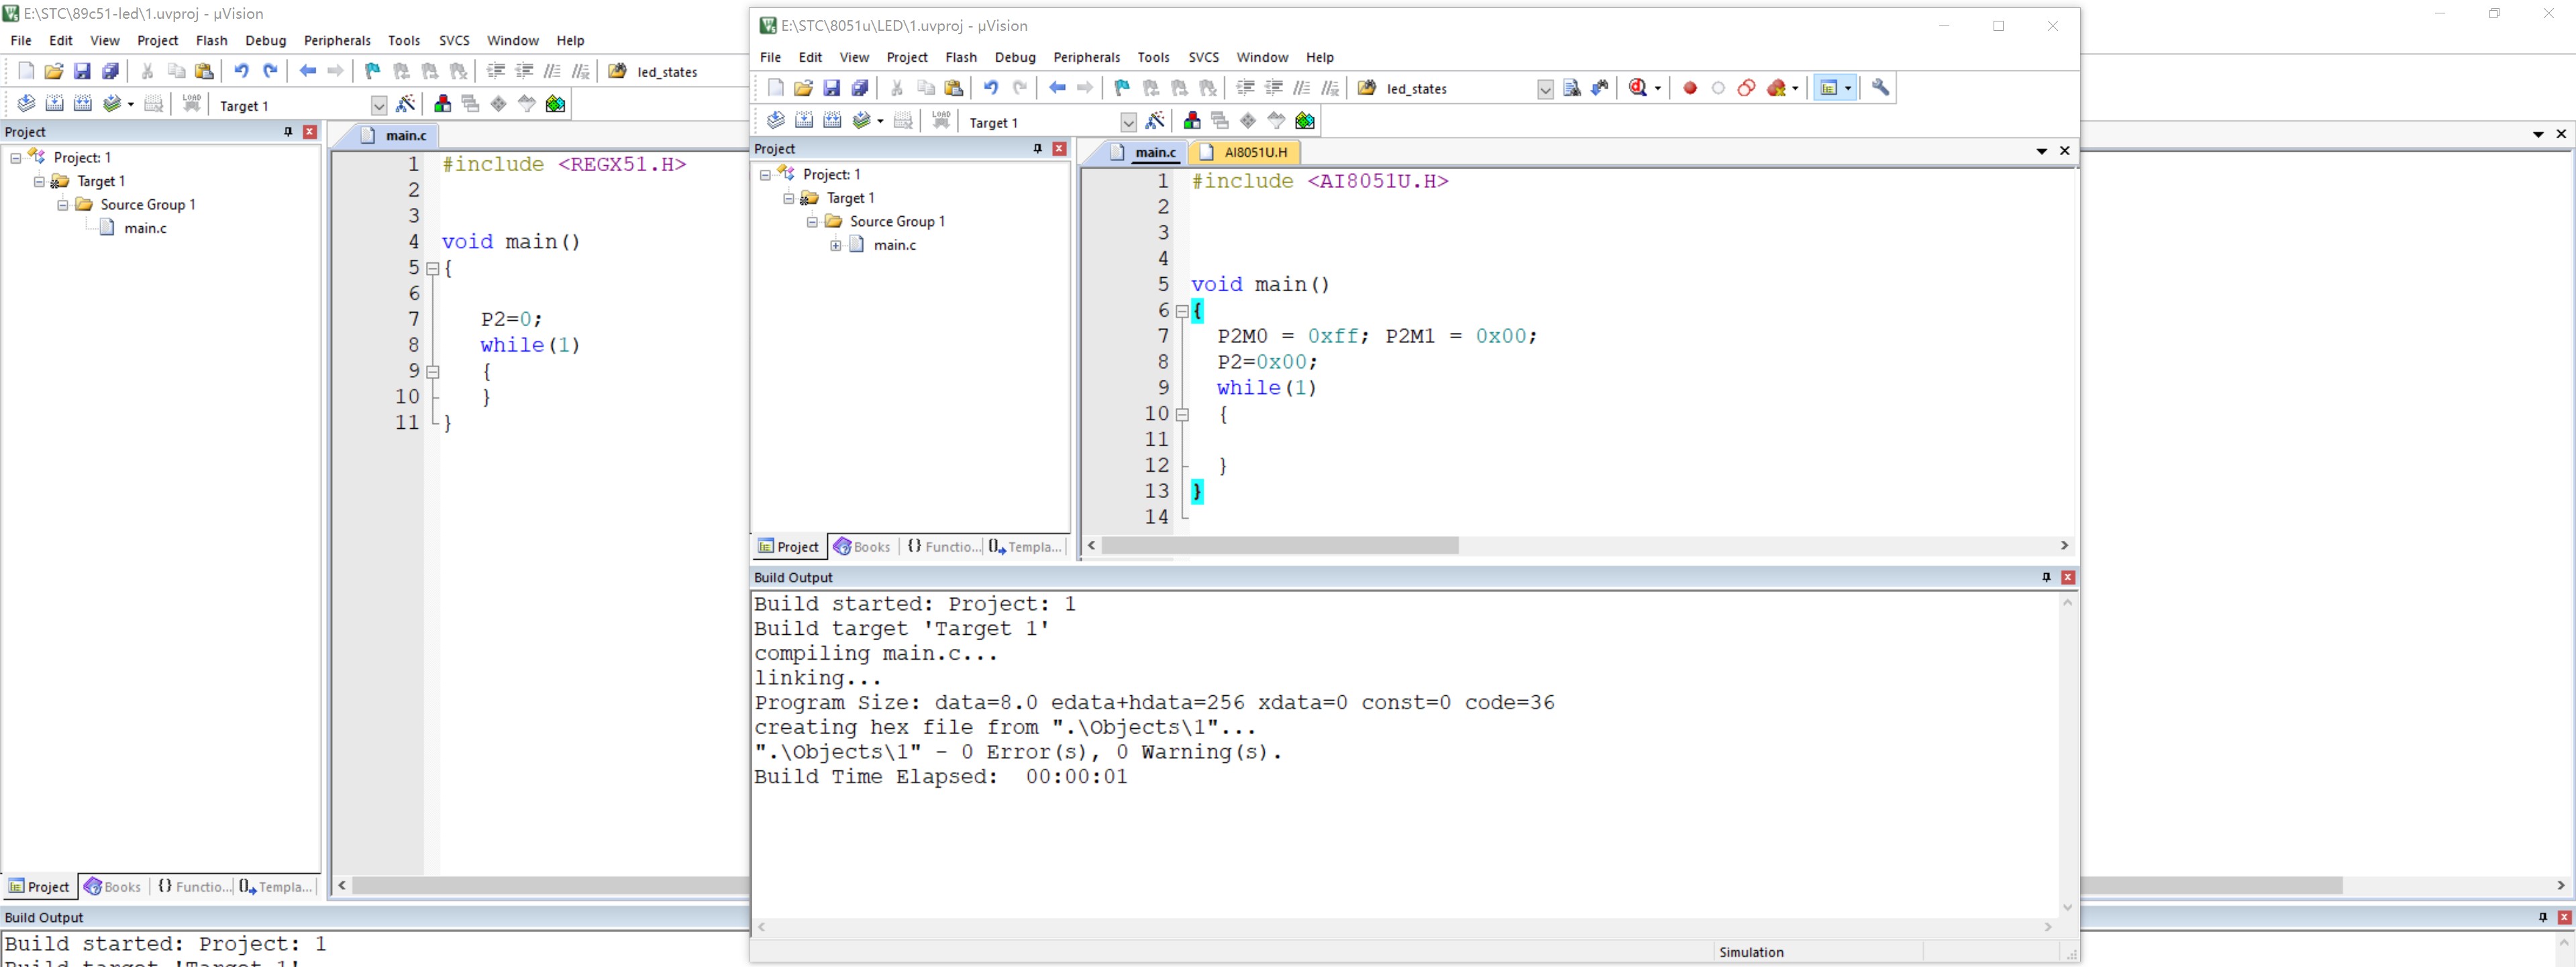Click Build icon in 89c51-led window
Viewport: 2576px width, 967px height.
54,104
